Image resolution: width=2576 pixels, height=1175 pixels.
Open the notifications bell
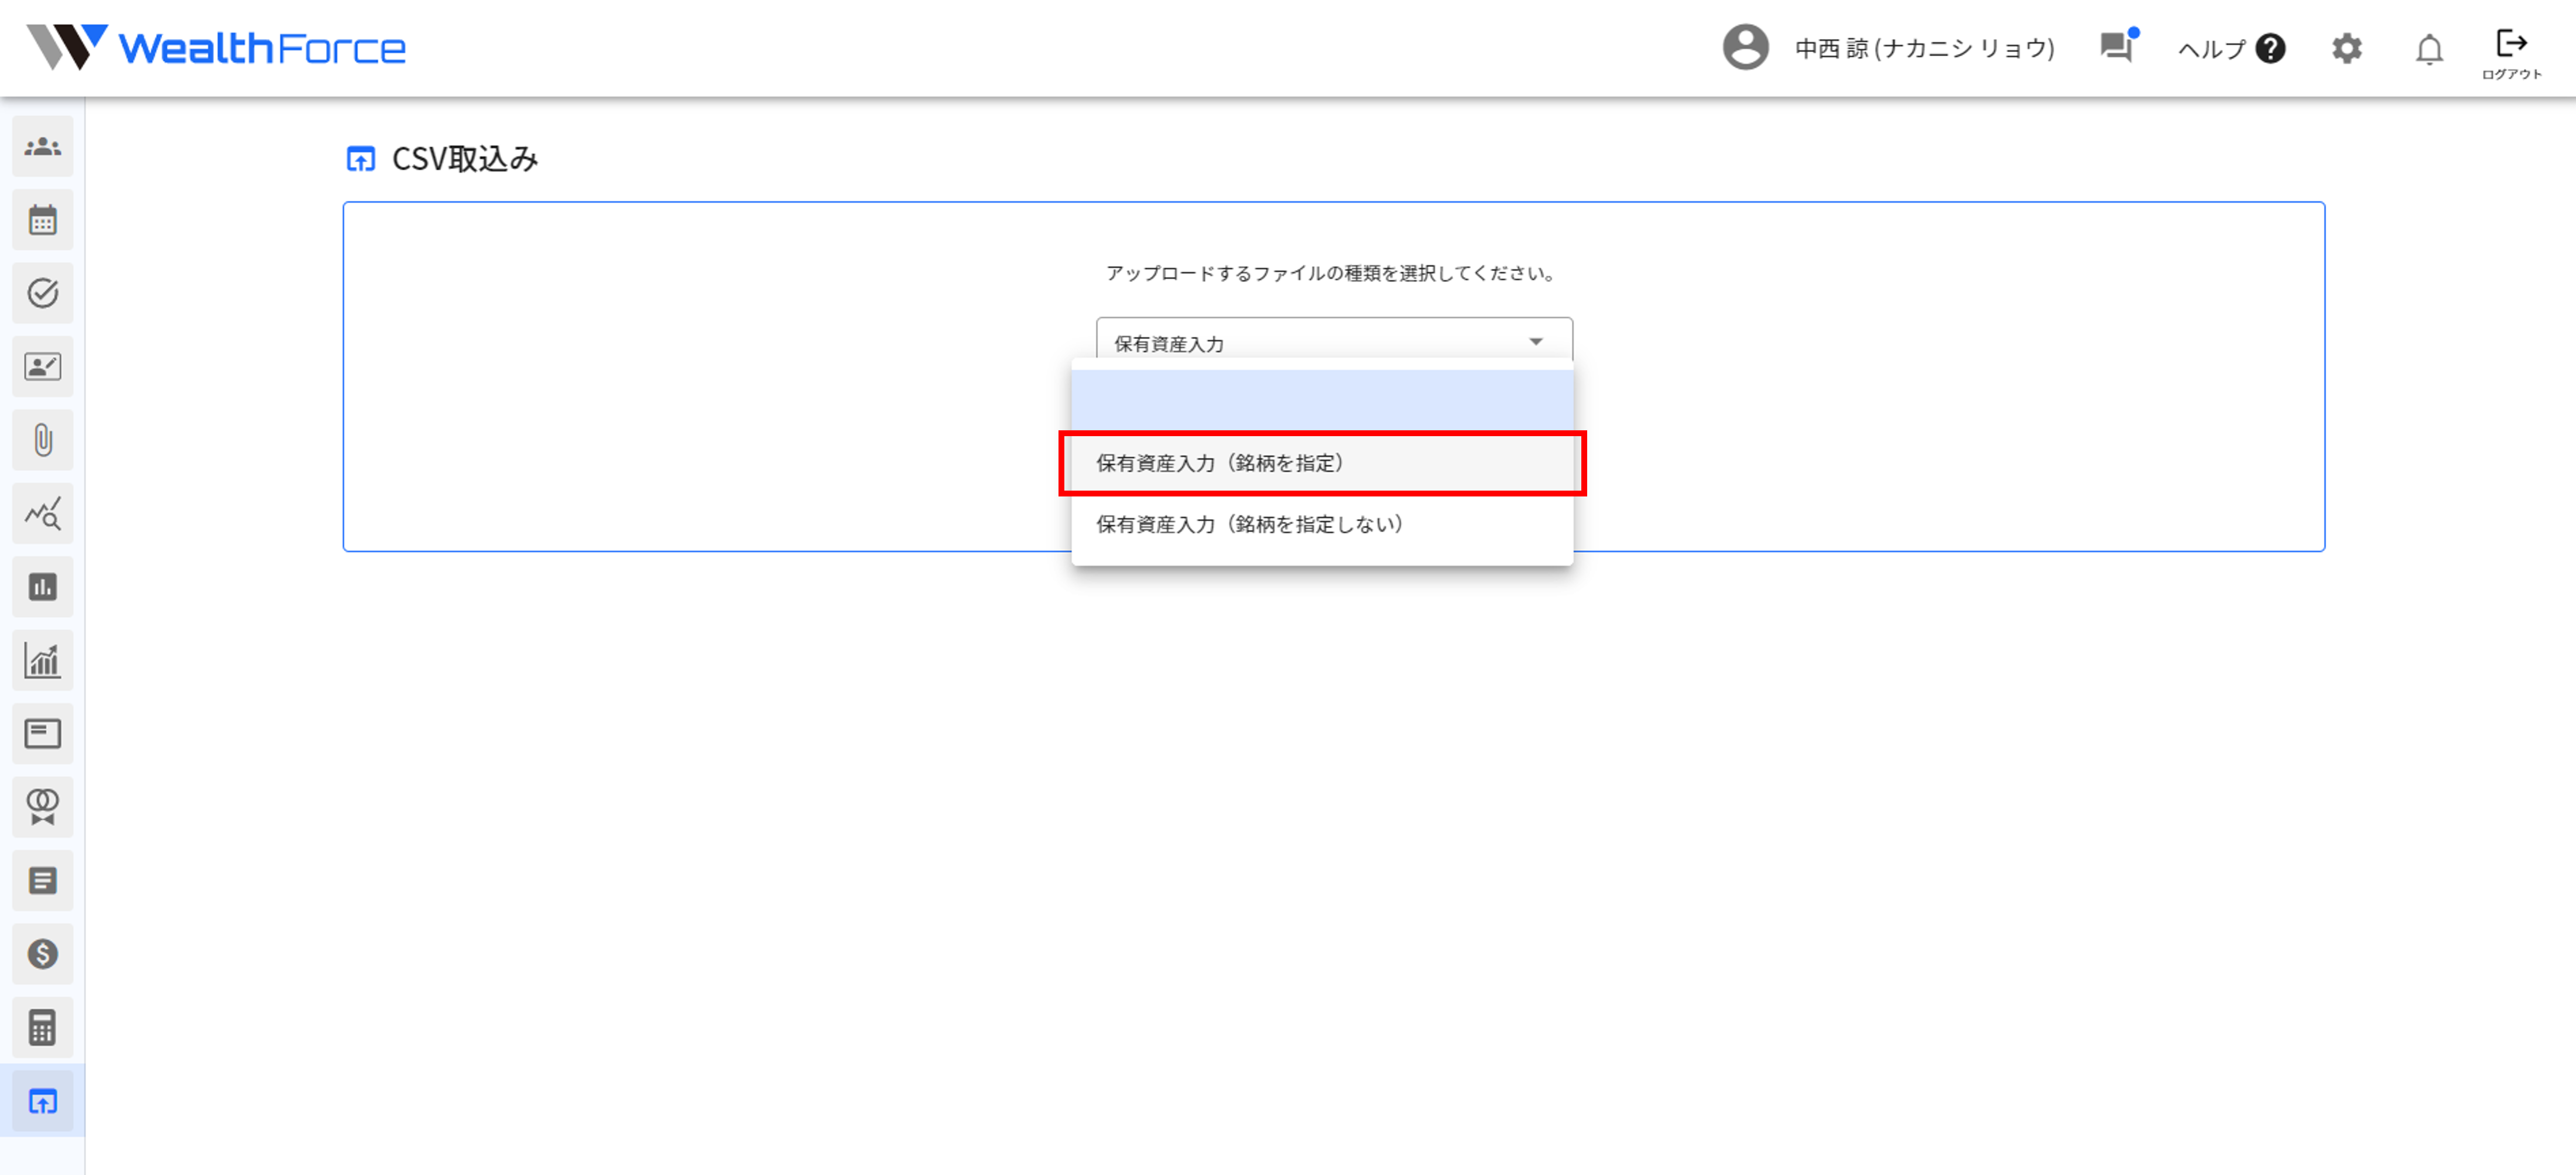tap(2429, 49)
